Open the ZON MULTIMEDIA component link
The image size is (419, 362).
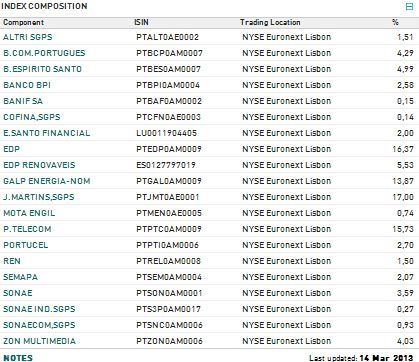point(39,341)
